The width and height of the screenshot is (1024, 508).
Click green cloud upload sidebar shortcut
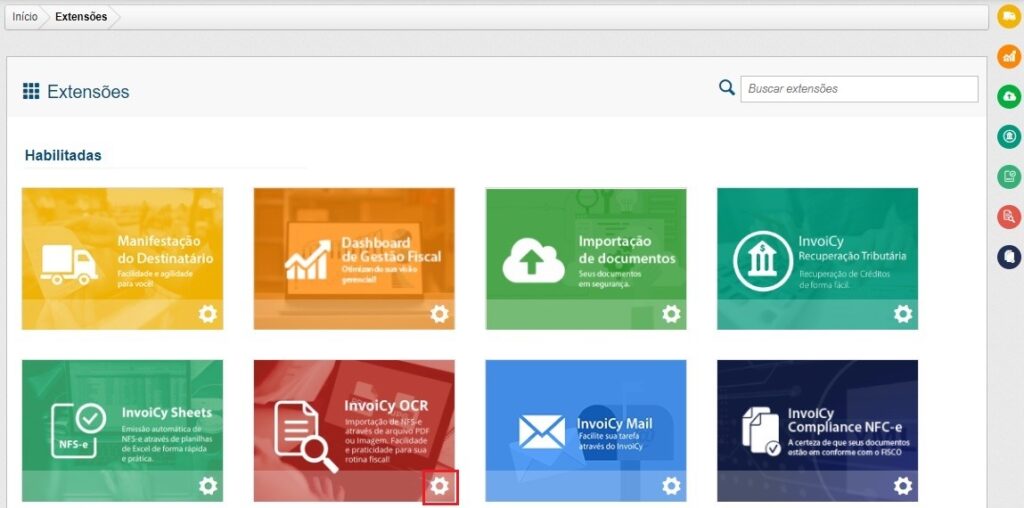pos(1009,97)
